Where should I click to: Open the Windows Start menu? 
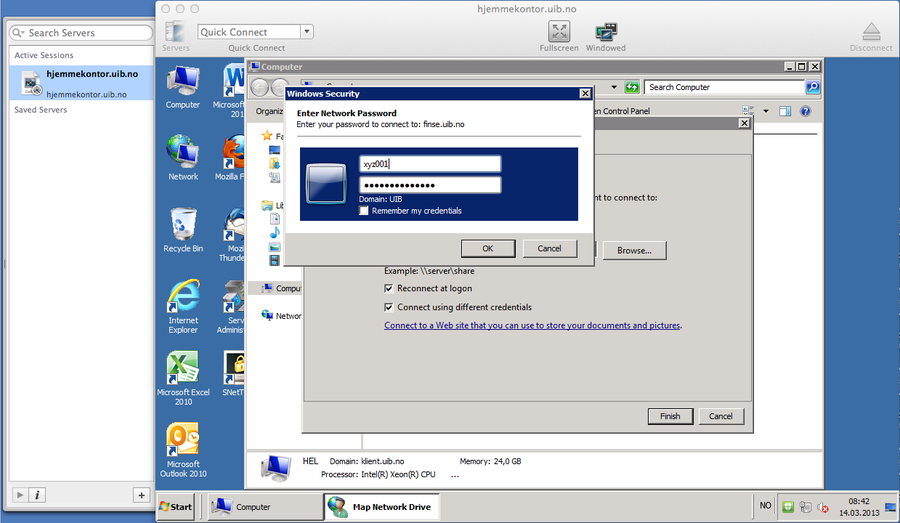176,507
